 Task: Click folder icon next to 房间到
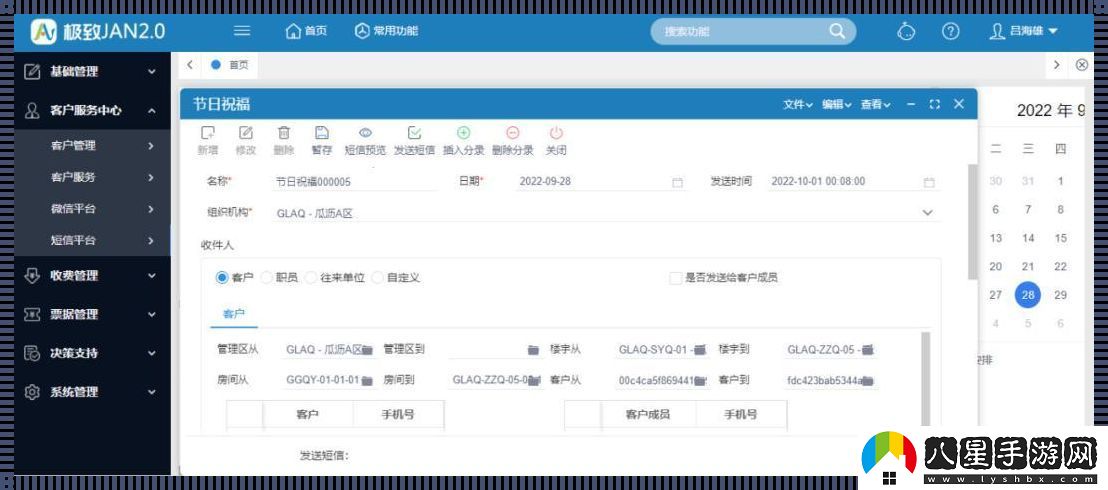pos(535,381)
